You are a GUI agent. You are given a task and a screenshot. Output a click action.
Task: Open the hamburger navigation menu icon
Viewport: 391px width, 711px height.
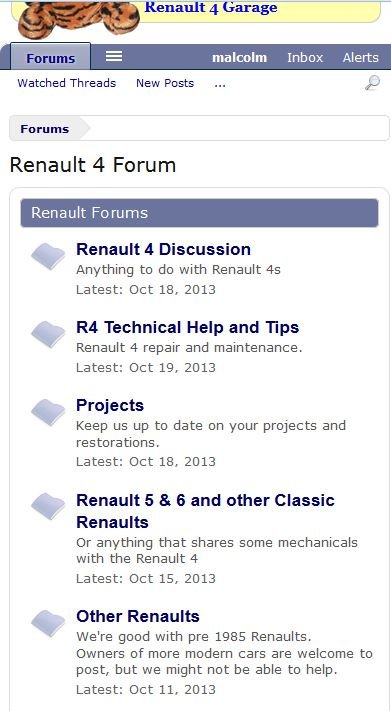tap(114, 56)
